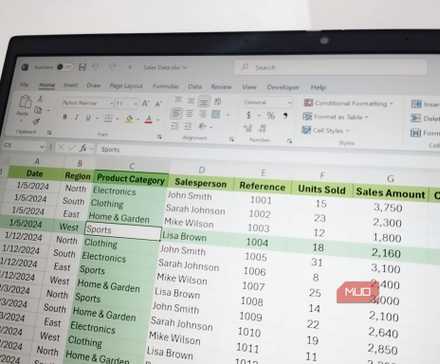Open the Number group dialog launcher
The image size is (440, 364).
[290, 141]
